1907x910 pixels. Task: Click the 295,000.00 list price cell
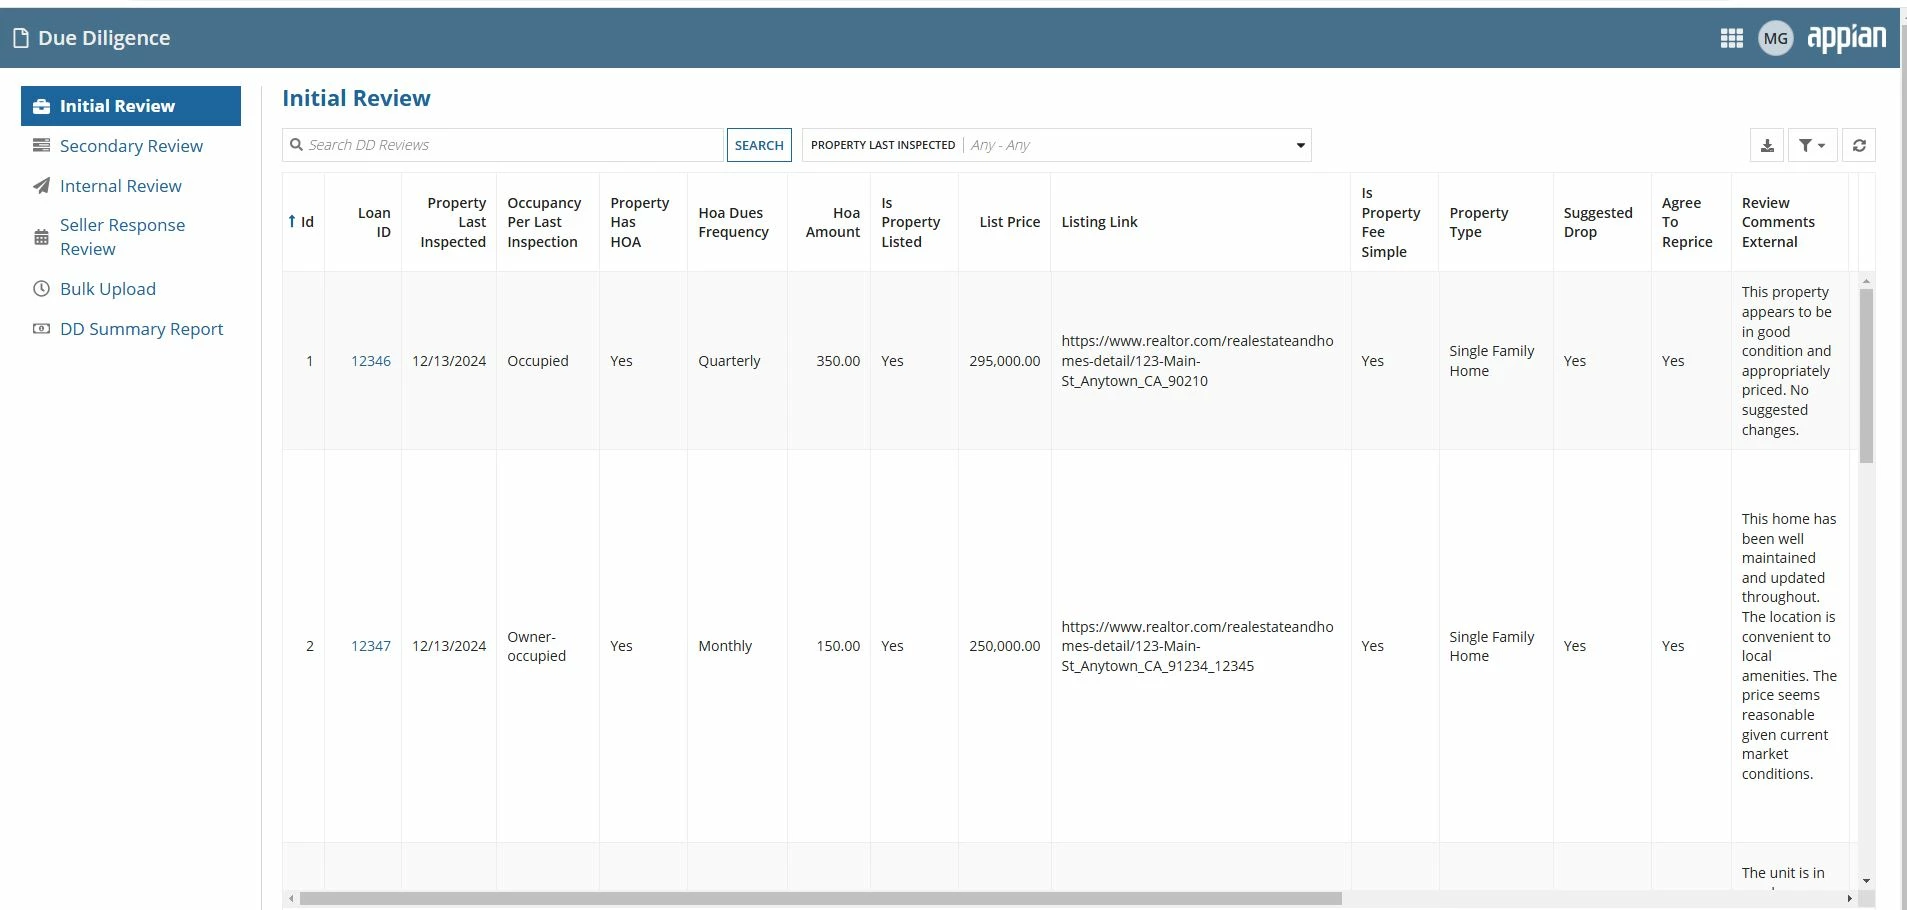click(x=1004, y=361)
